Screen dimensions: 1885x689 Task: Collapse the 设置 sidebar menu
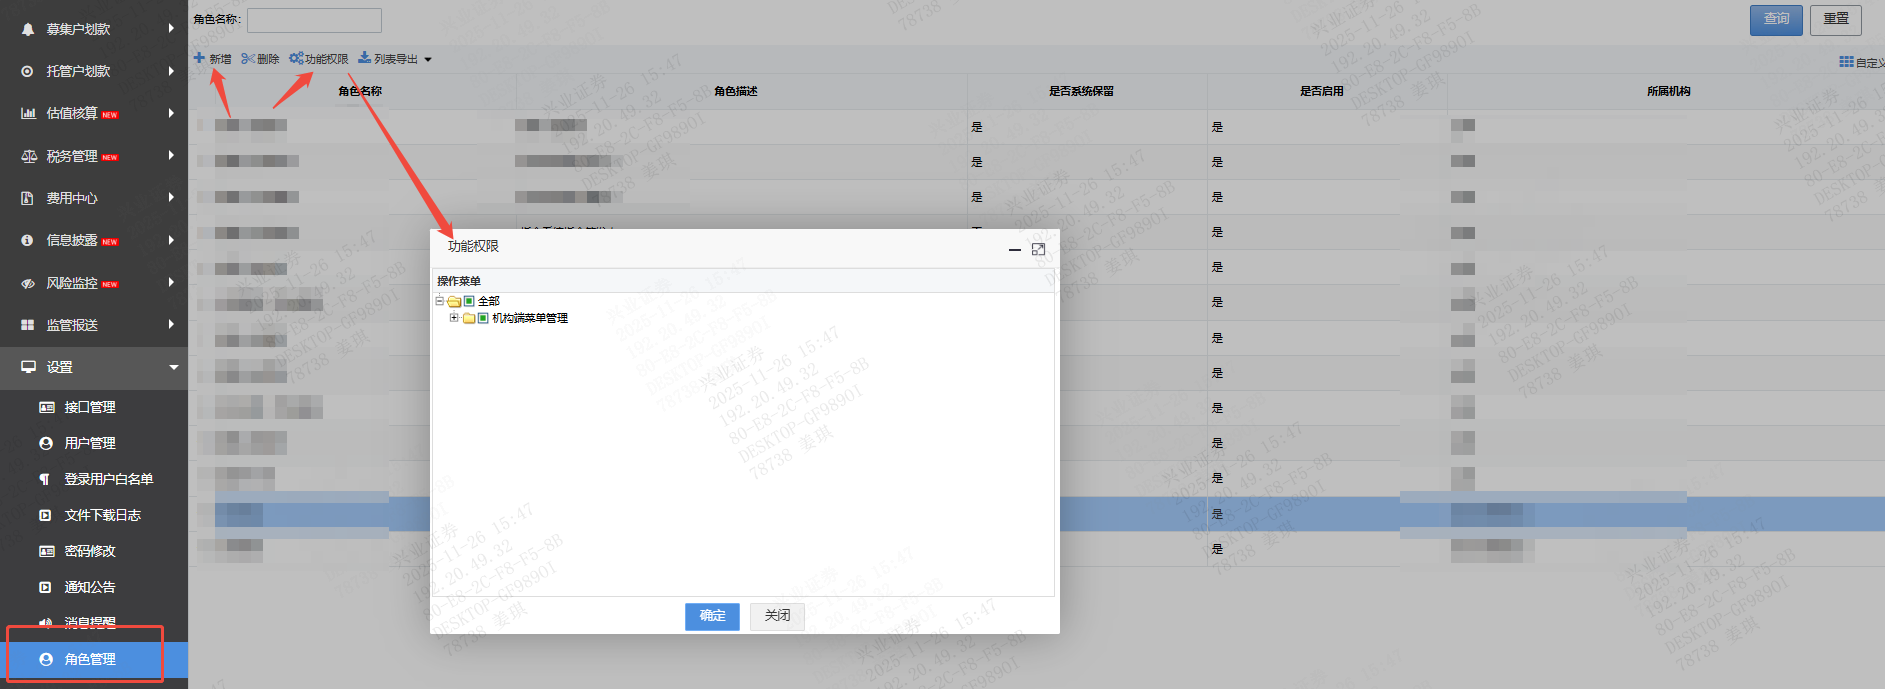point(173,367)
